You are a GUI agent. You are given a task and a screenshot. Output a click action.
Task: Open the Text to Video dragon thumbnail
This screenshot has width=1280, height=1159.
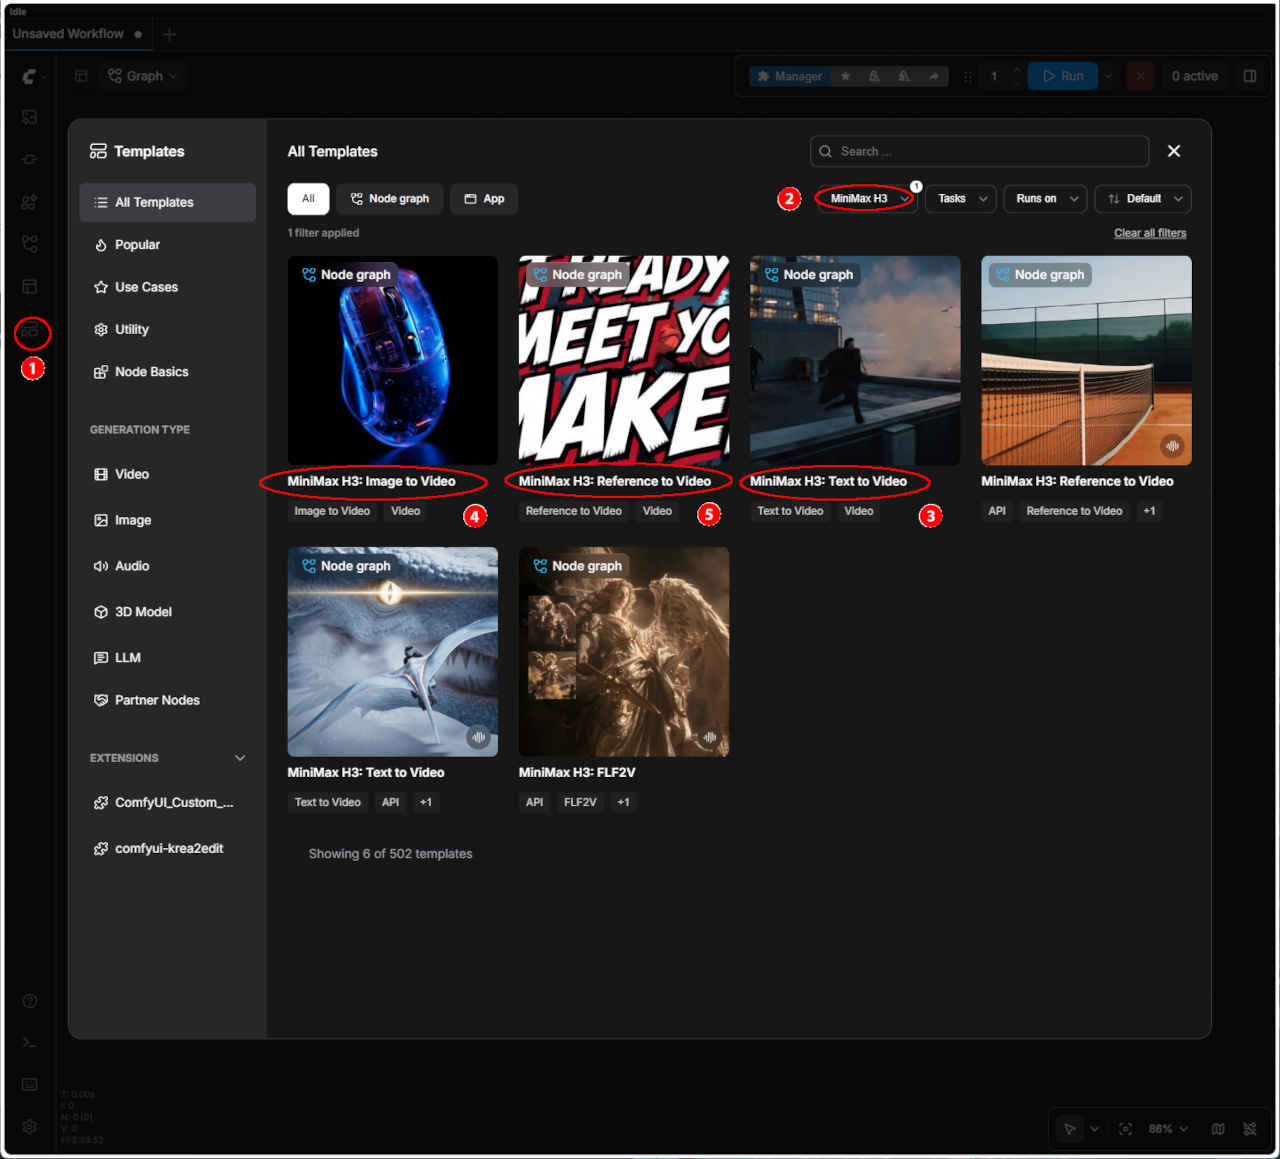point(392,652)
